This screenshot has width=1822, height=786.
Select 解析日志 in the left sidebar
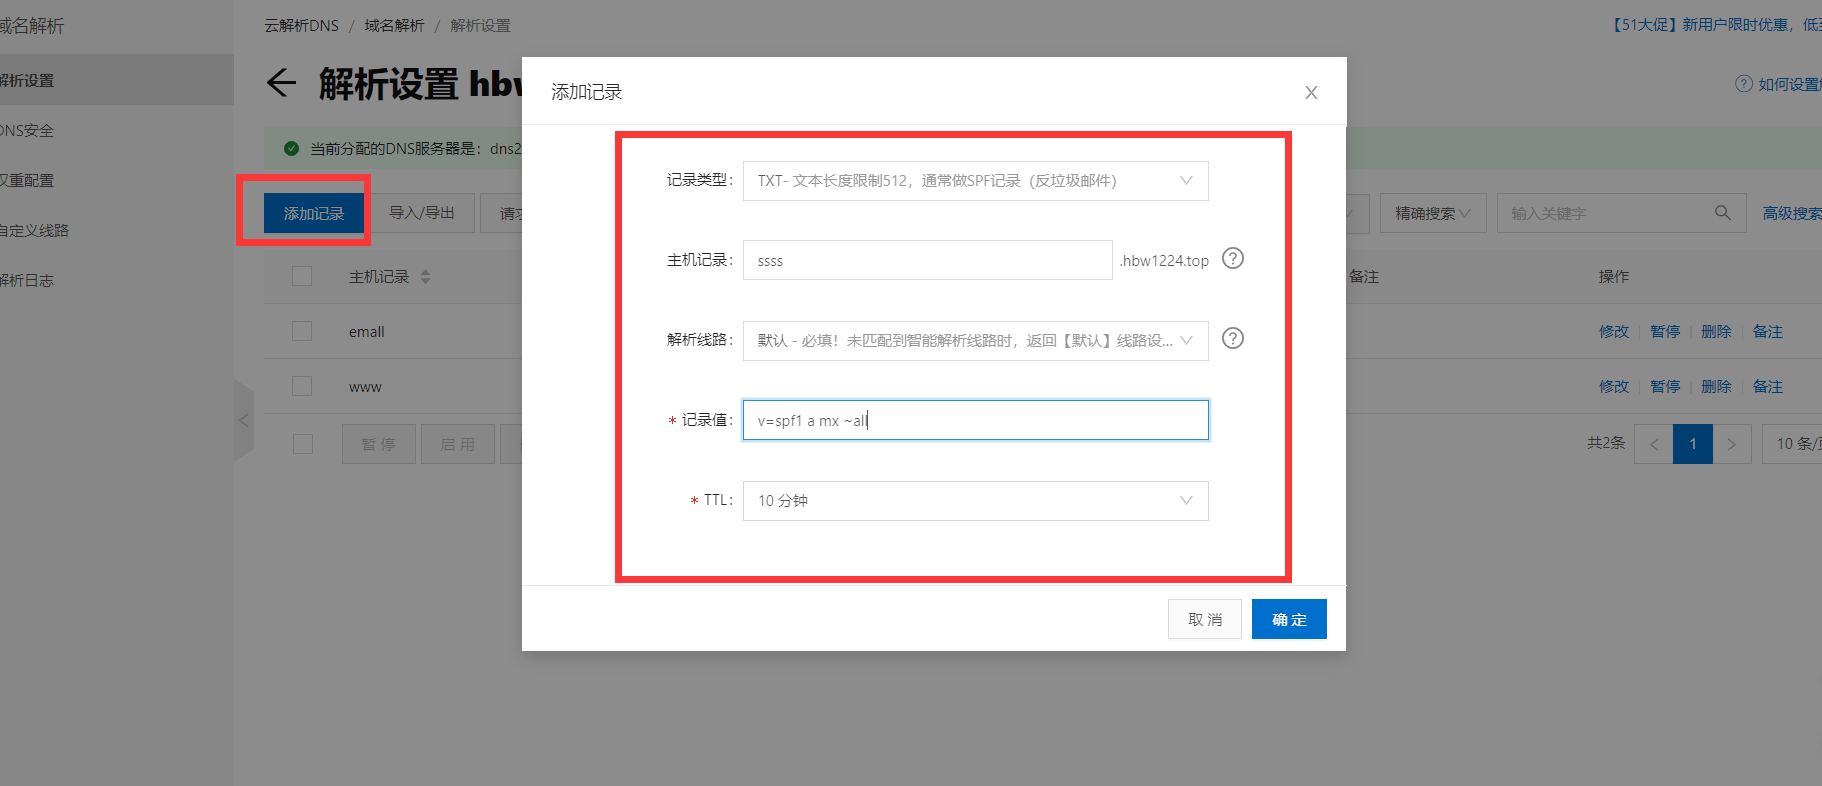27,280
